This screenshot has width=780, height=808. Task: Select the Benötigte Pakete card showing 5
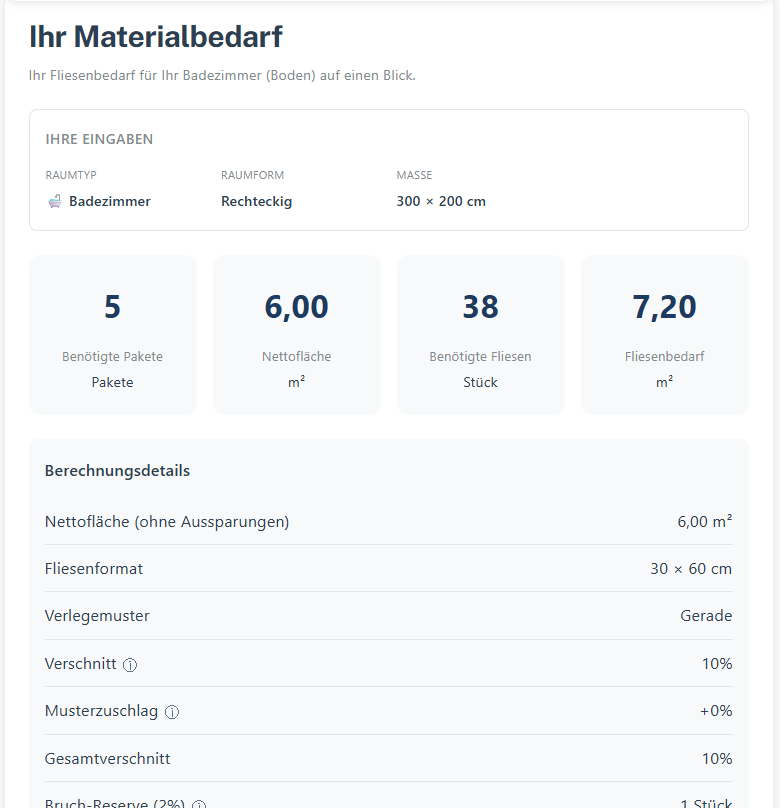pyautogui.click(x=113, y=334)
